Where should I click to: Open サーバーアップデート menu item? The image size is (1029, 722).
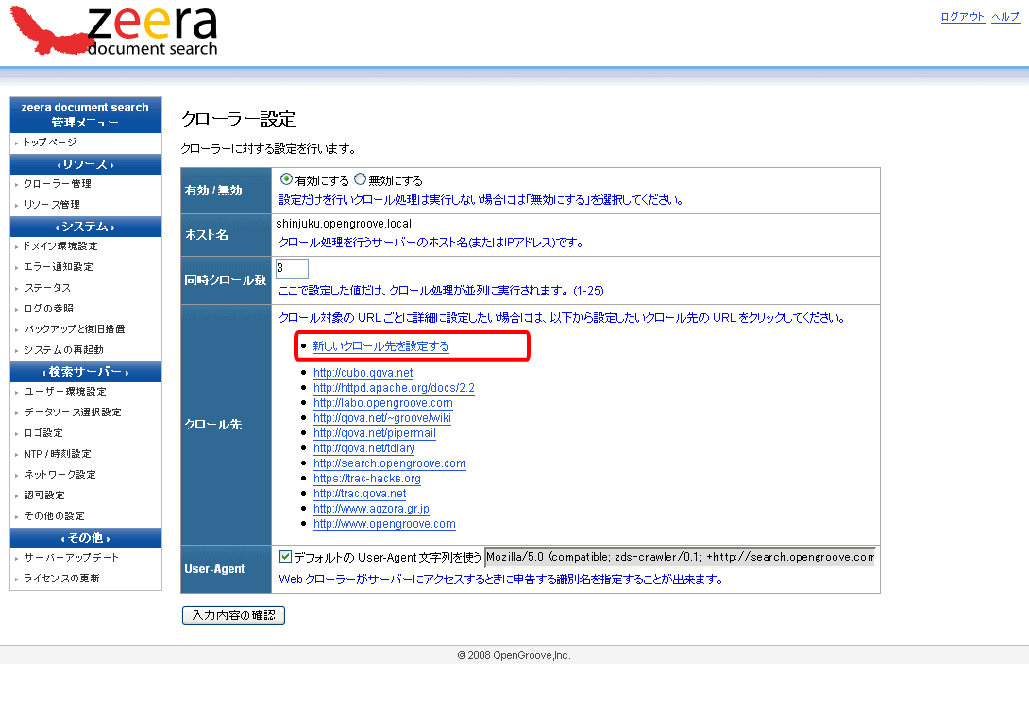pyautogui.click(x=71, y=557)
